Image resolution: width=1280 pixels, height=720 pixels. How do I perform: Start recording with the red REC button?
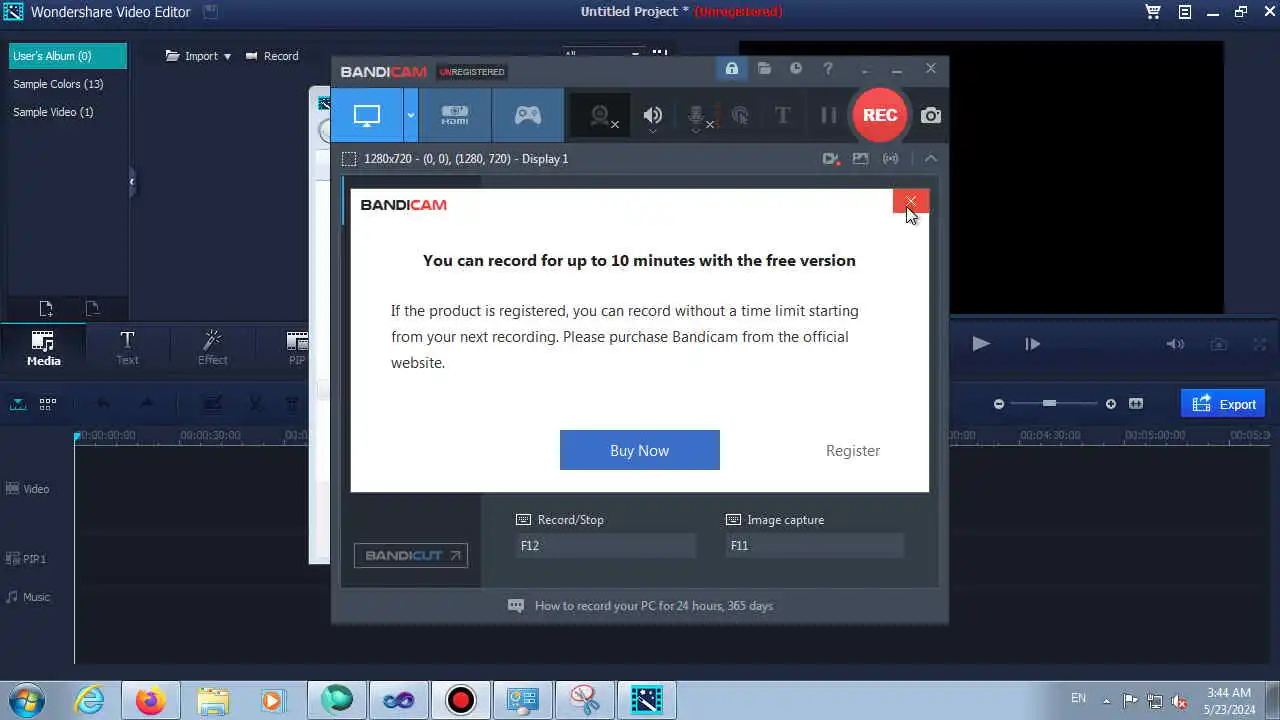point(880,115)
